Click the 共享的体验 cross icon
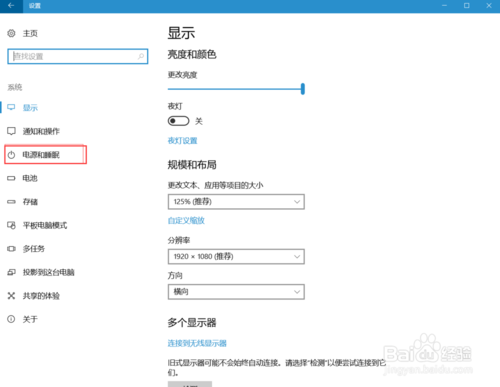This screenshot has height=387, width=500. click(11, 296)
